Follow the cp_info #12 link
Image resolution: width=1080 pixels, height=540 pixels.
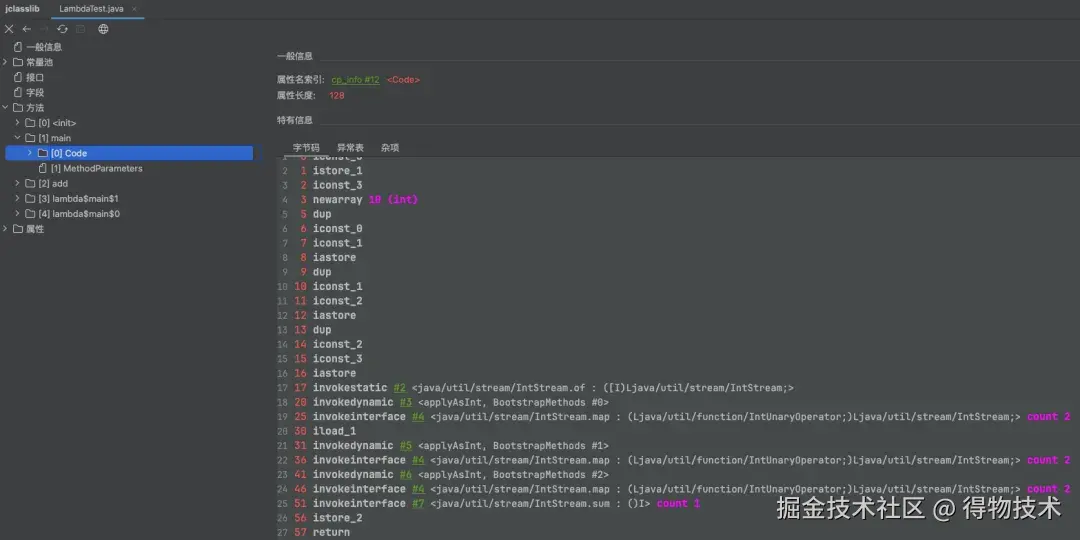pyautogui.click(x=355, y=80)
